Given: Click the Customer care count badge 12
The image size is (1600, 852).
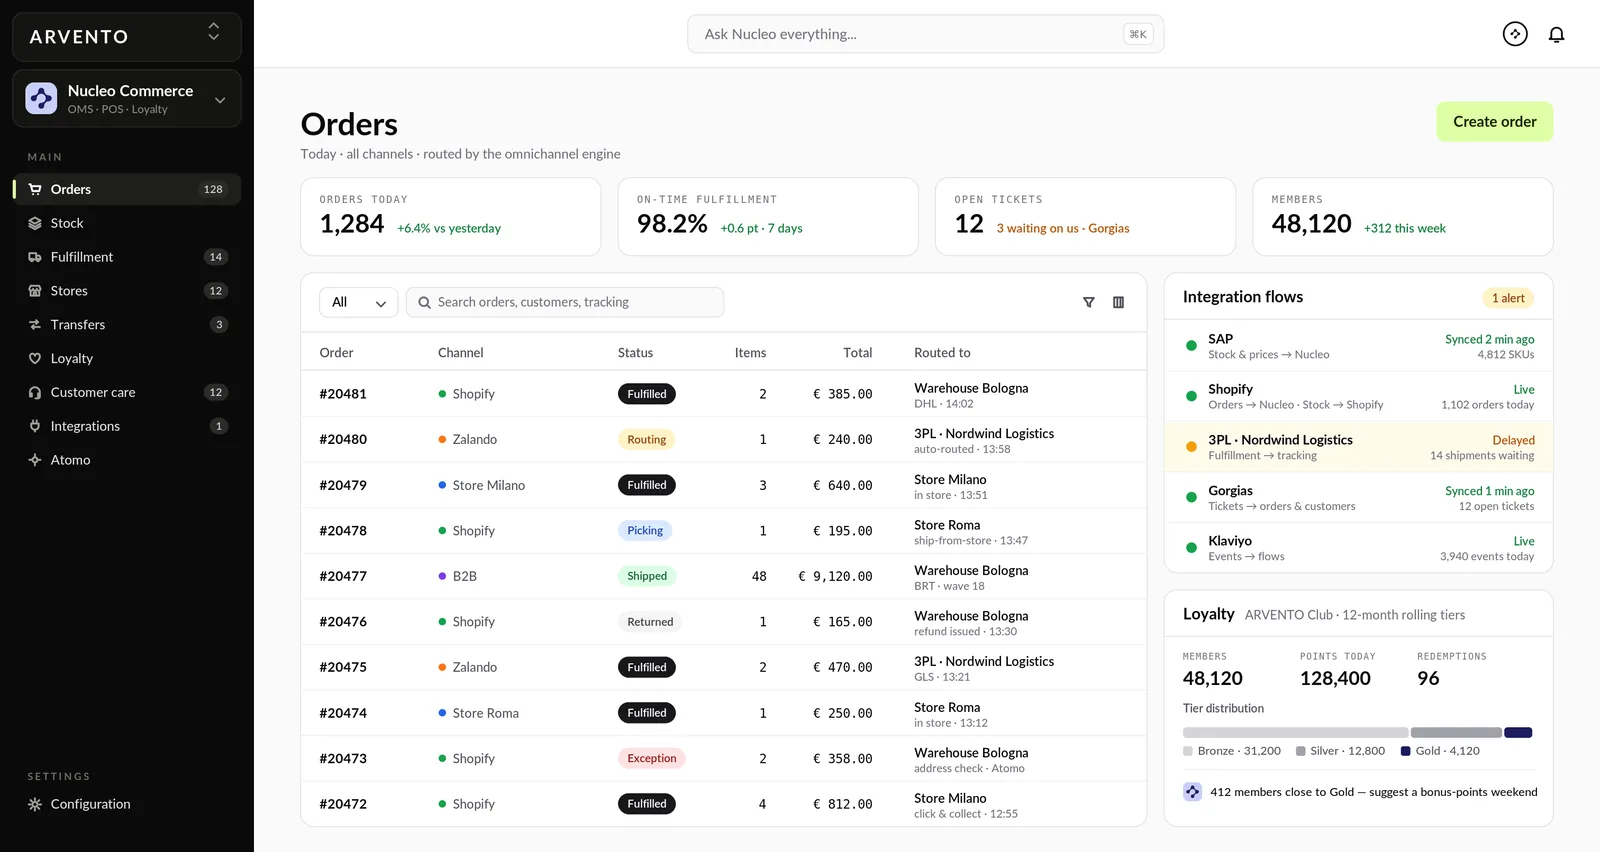Looking at the screenshot, I should click(215, 393).
